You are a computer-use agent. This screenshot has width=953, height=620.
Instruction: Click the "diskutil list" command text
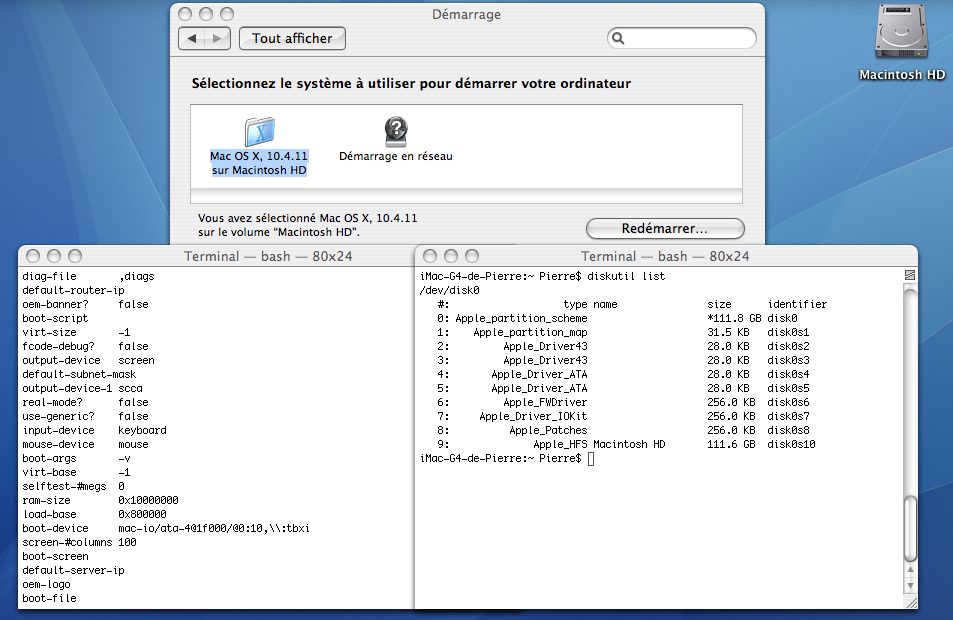626,276
